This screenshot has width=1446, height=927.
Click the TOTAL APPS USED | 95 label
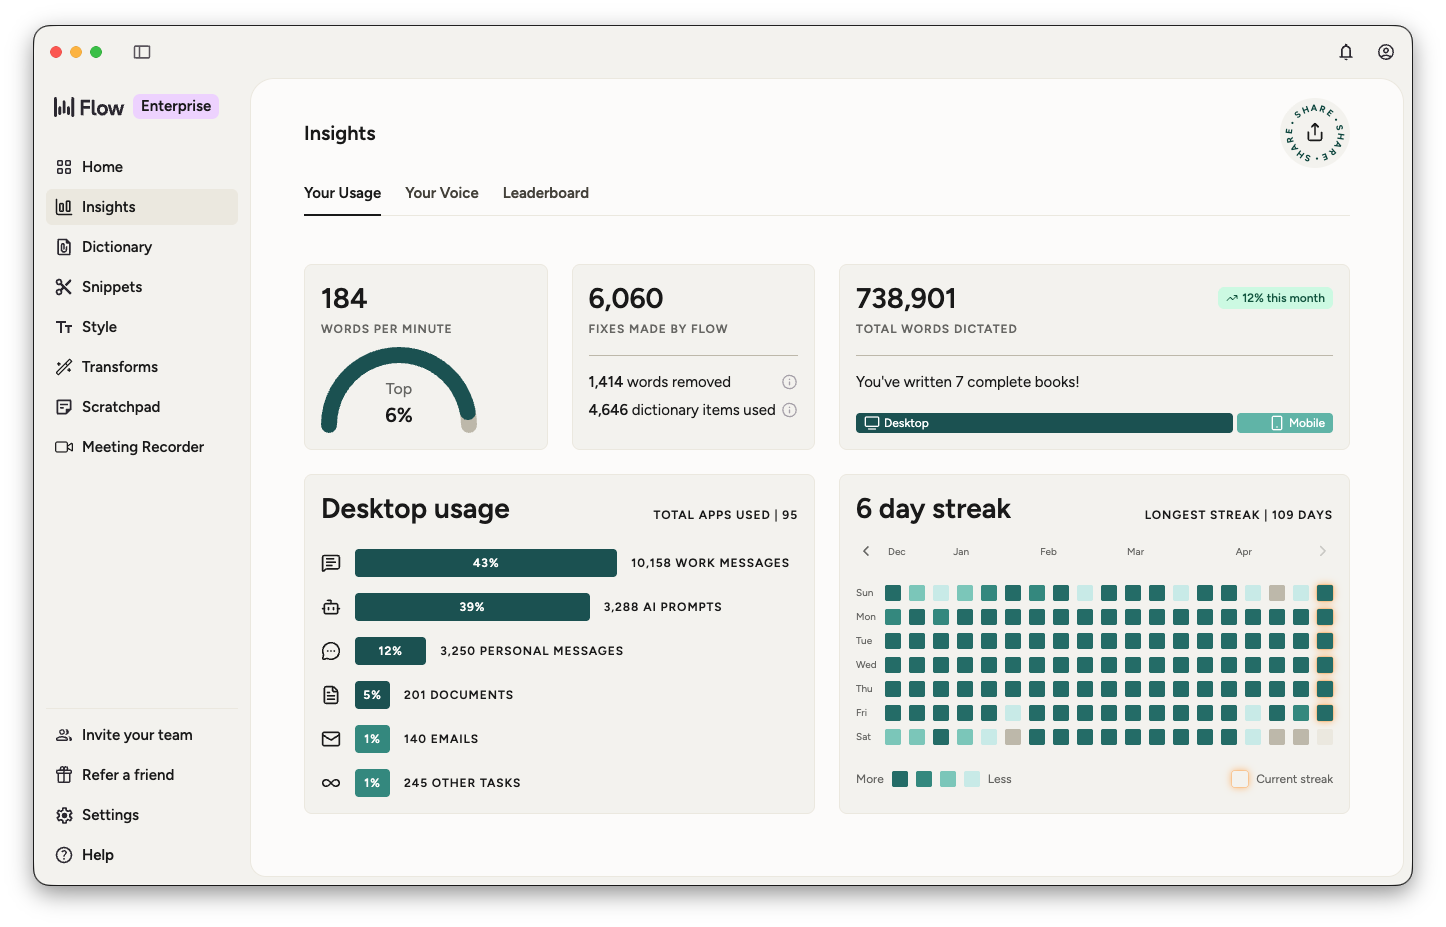click(x=725, y=515)
